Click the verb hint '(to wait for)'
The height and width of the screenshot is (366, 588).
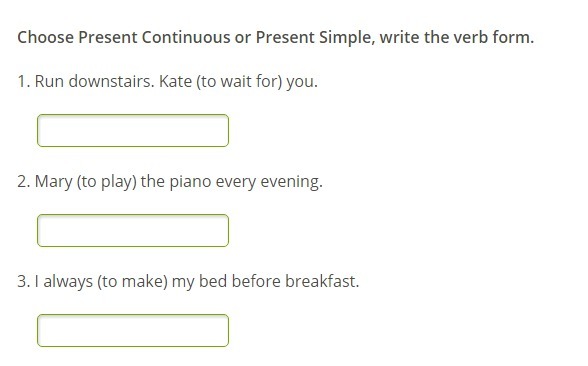point(239,82)
